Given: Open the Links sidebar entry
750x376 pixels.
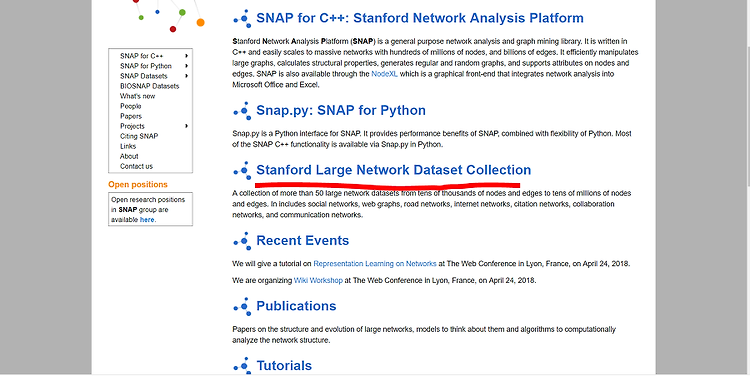Looking at the screenshot, I should point(128,146).
